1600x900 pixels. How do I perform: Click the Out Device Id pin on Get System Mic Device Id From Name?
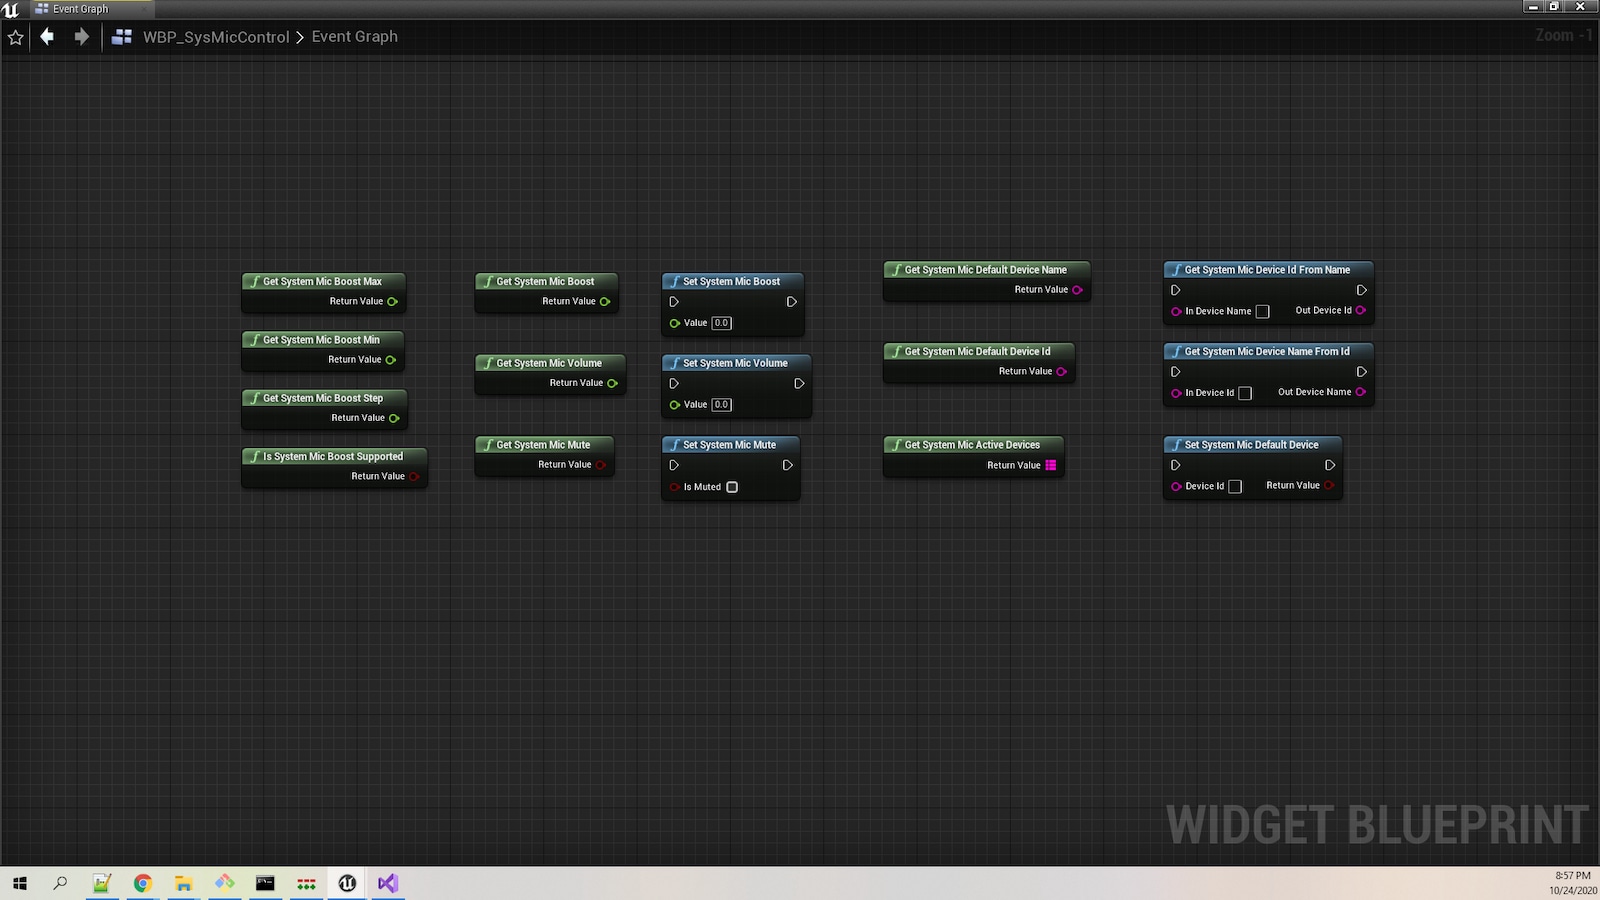point(1361,310)
